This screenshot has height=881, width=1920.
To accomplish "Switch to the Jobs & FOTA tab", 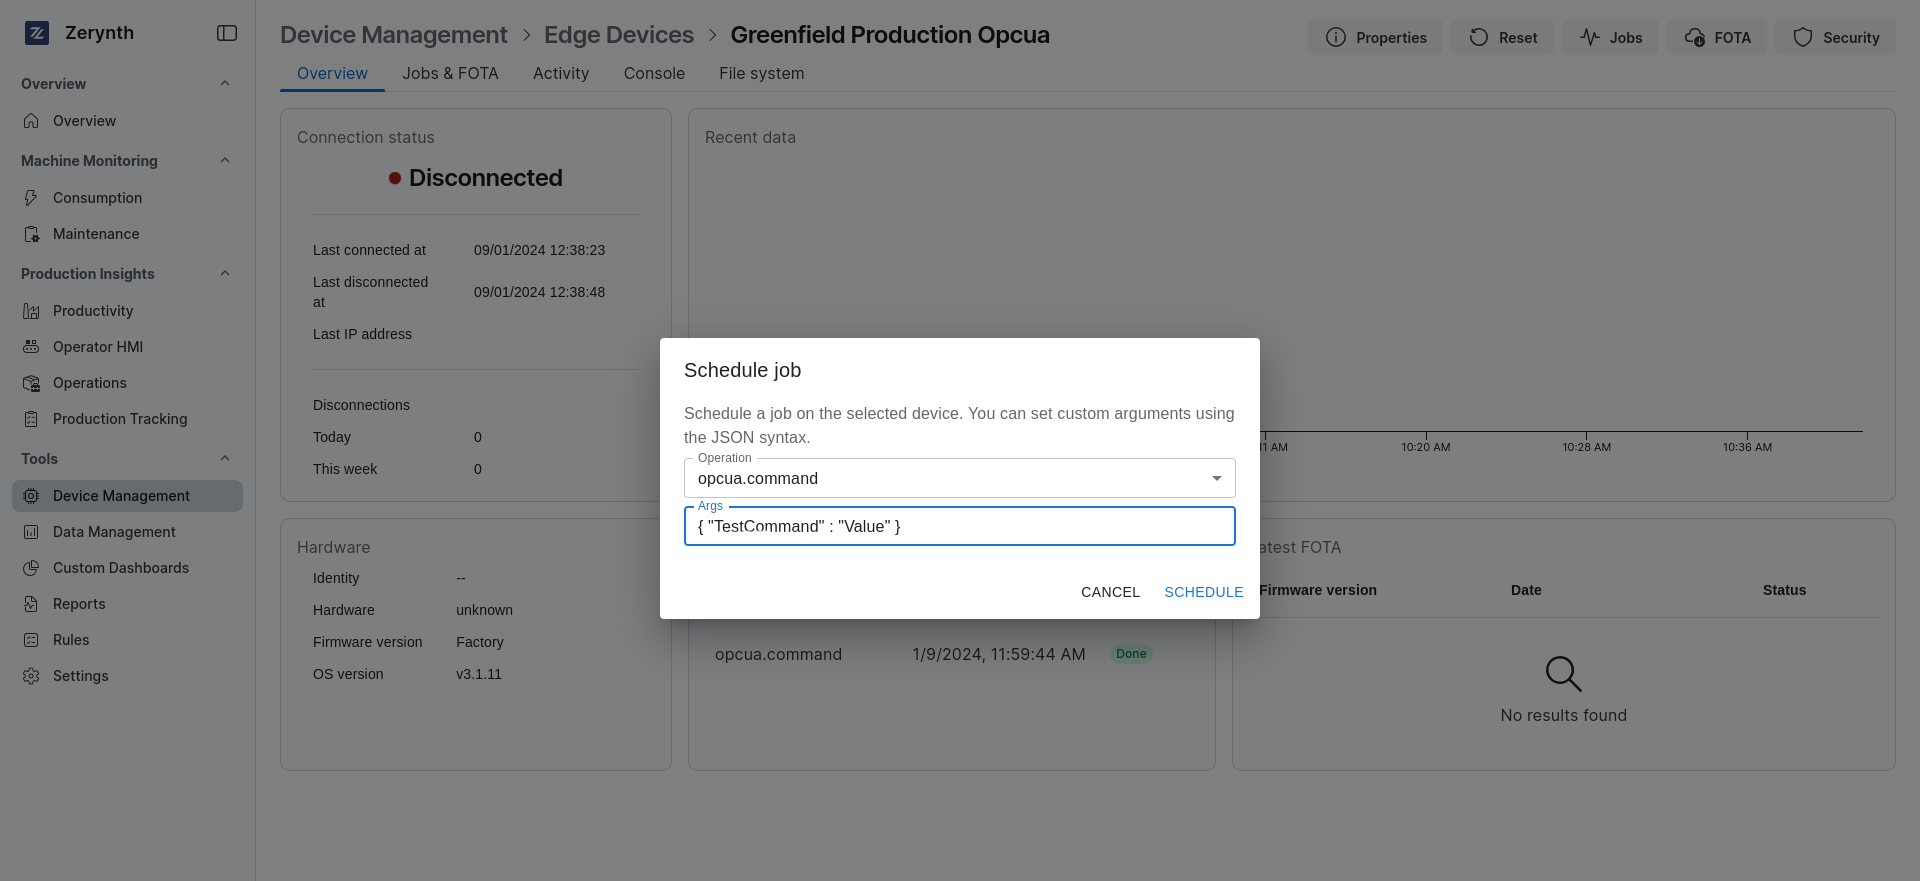I will coord(450,73).
